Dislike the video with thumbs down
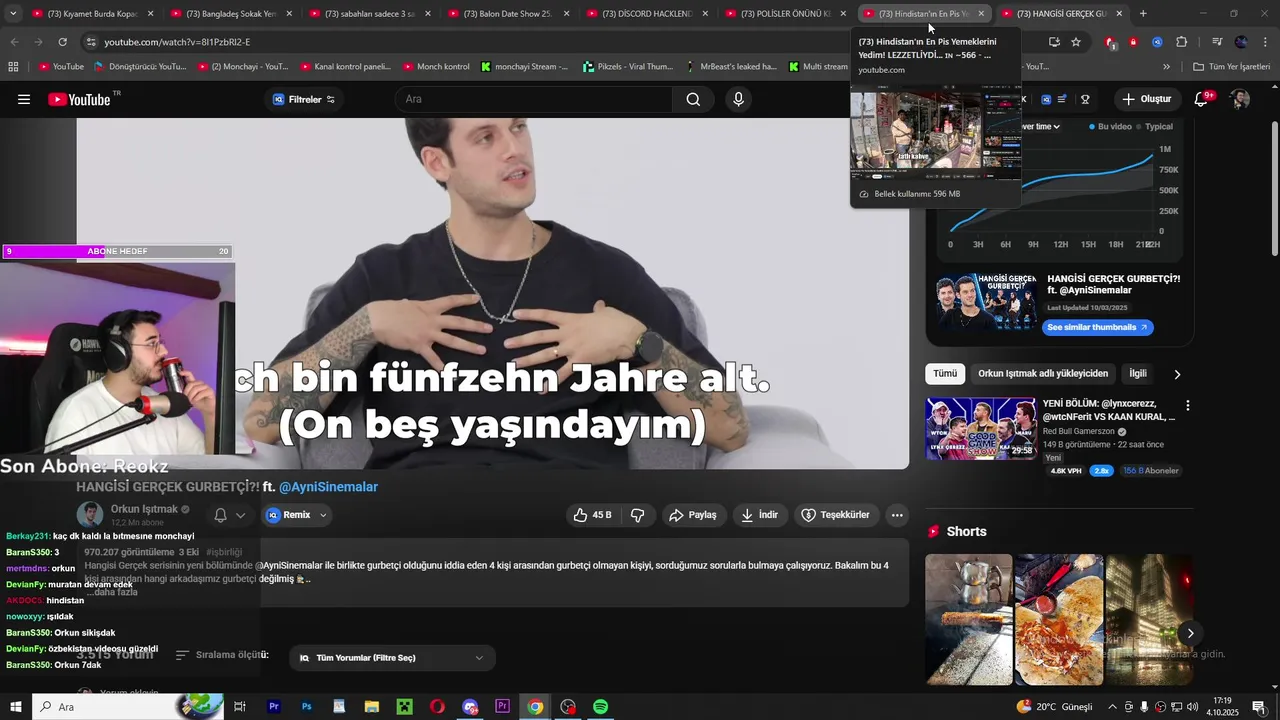1280x720 pixels. point(637,515)
